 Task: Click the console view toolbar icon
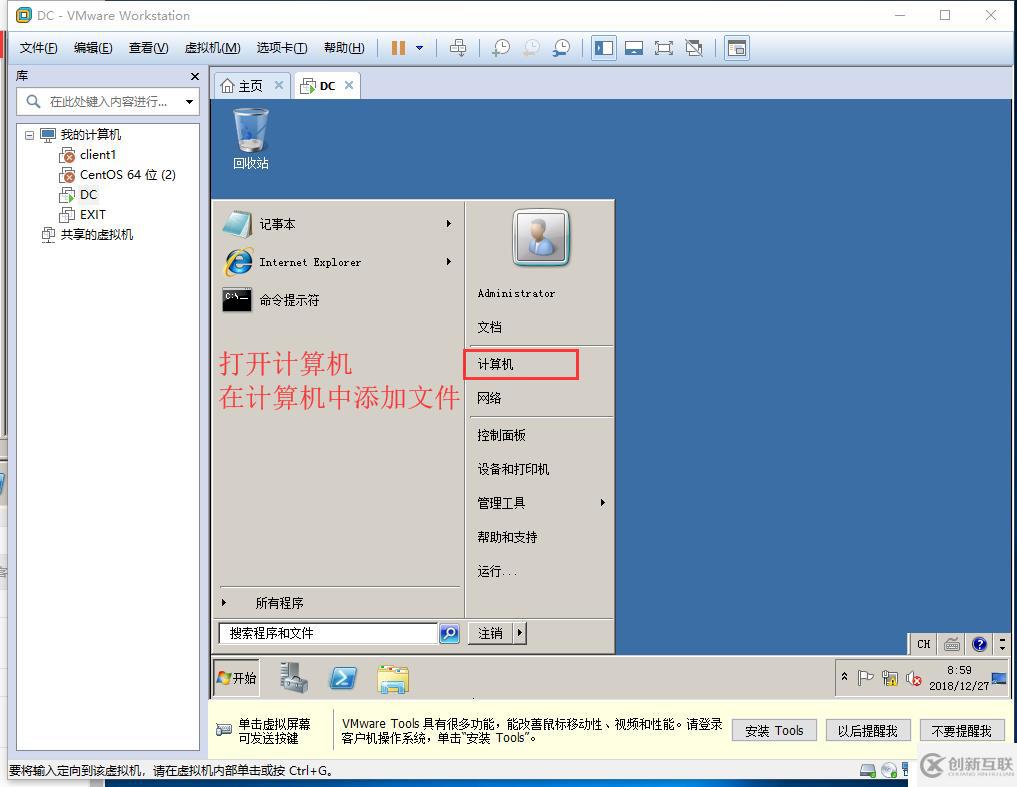tap(737, 48)
